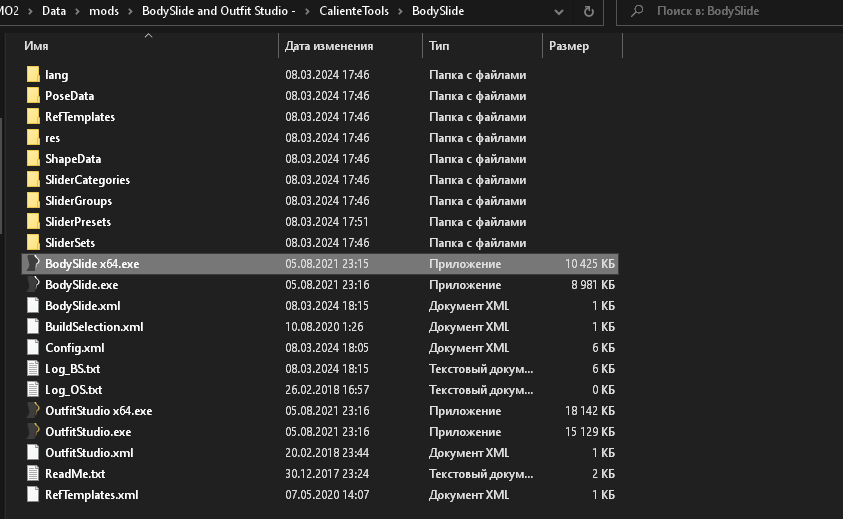Select the SliderCategories folder icon

click(33, 180)
